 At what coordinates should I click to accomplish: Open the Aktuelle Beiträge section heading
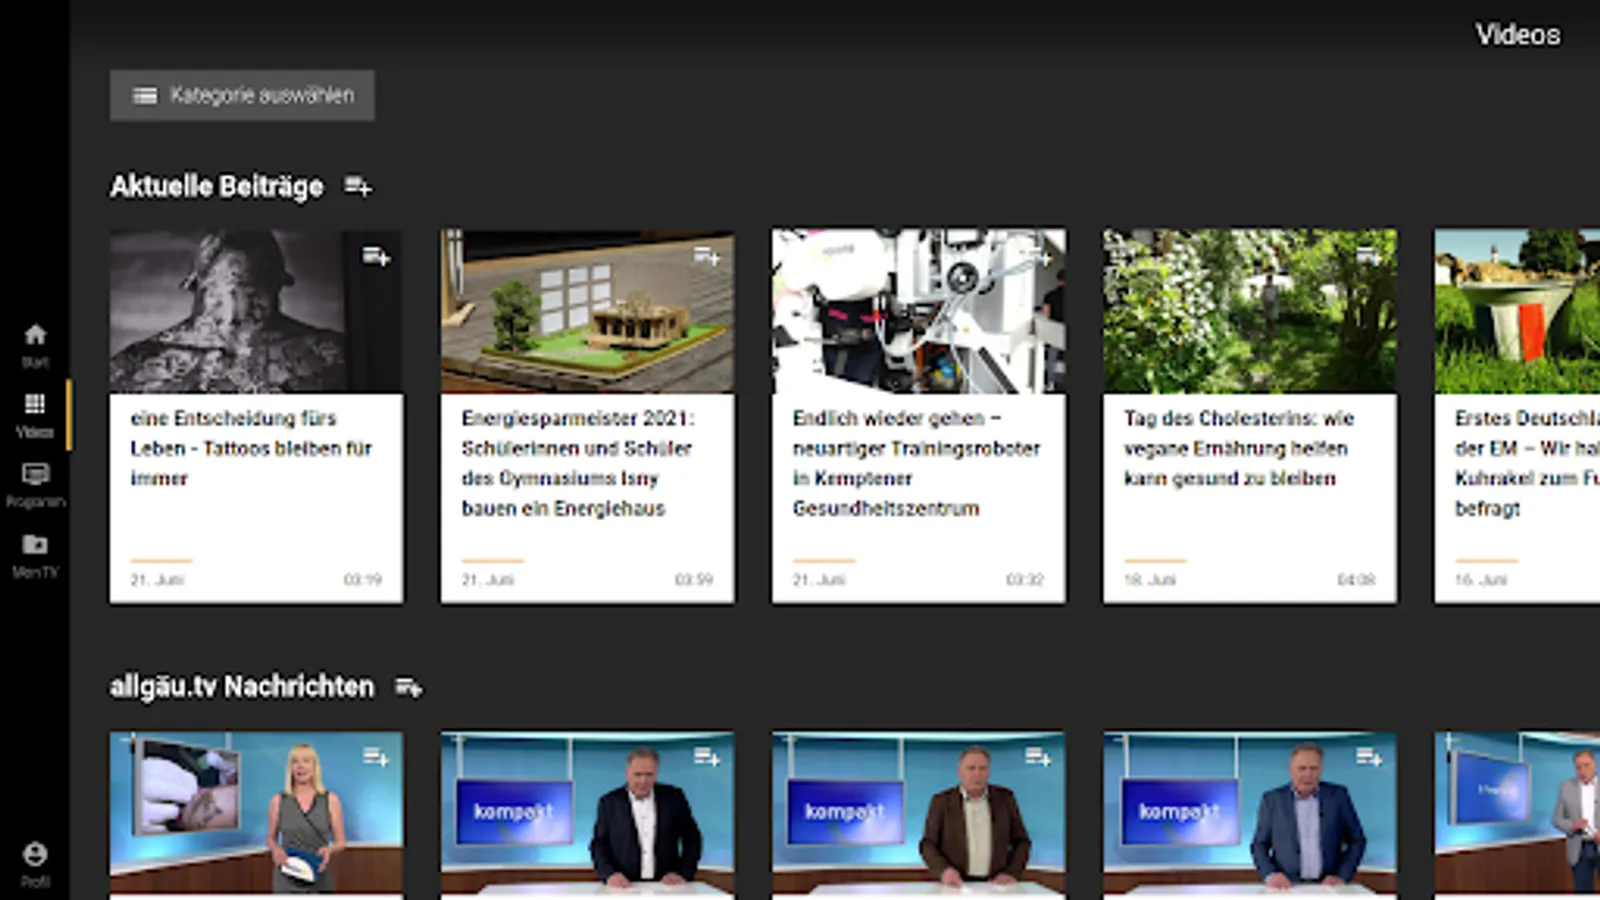[x=217, y=187]
